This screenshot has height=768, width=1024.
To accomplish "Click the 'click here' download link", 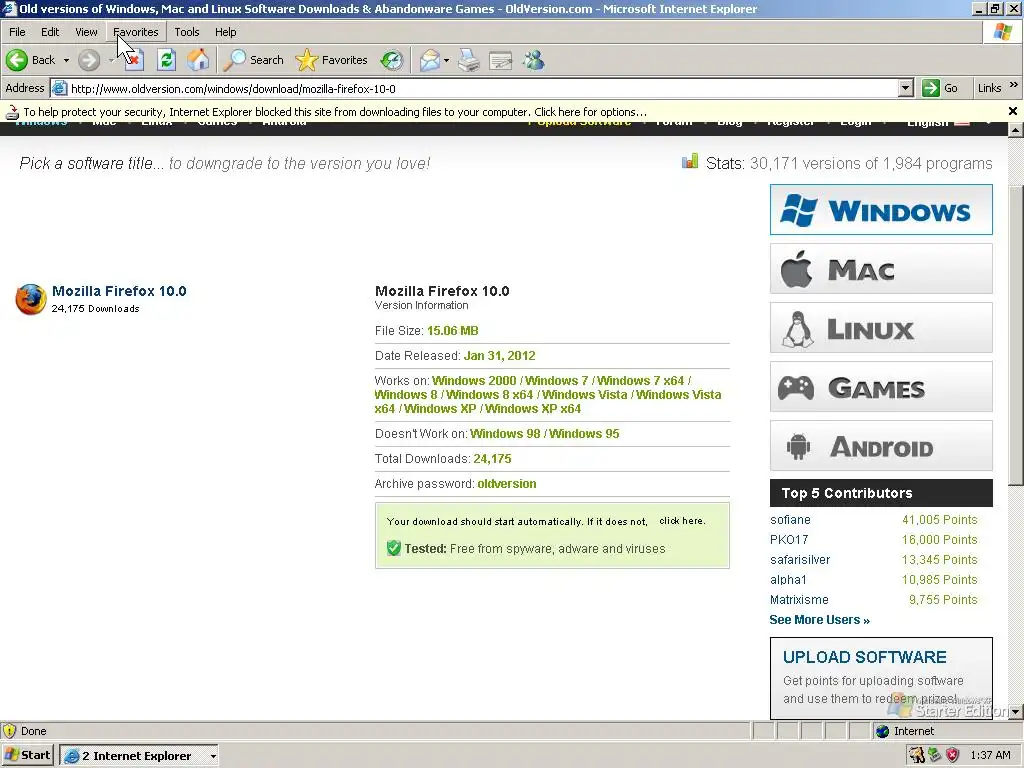I will pyautogui.click(x=682, y=520).
